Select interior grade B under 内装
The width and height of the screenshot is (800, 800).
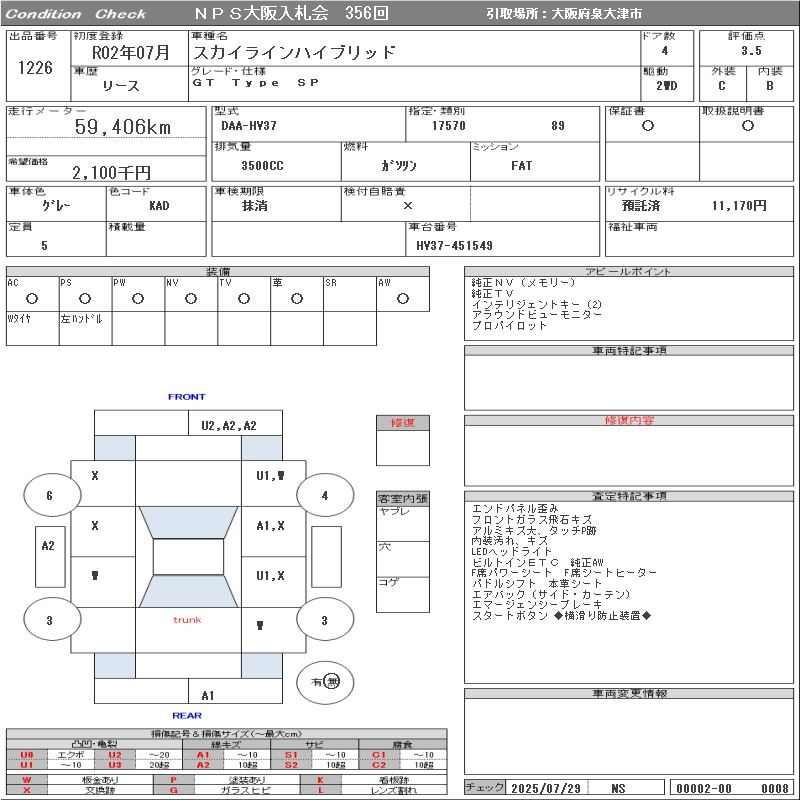pyautogui.click(x=769, y=86)
